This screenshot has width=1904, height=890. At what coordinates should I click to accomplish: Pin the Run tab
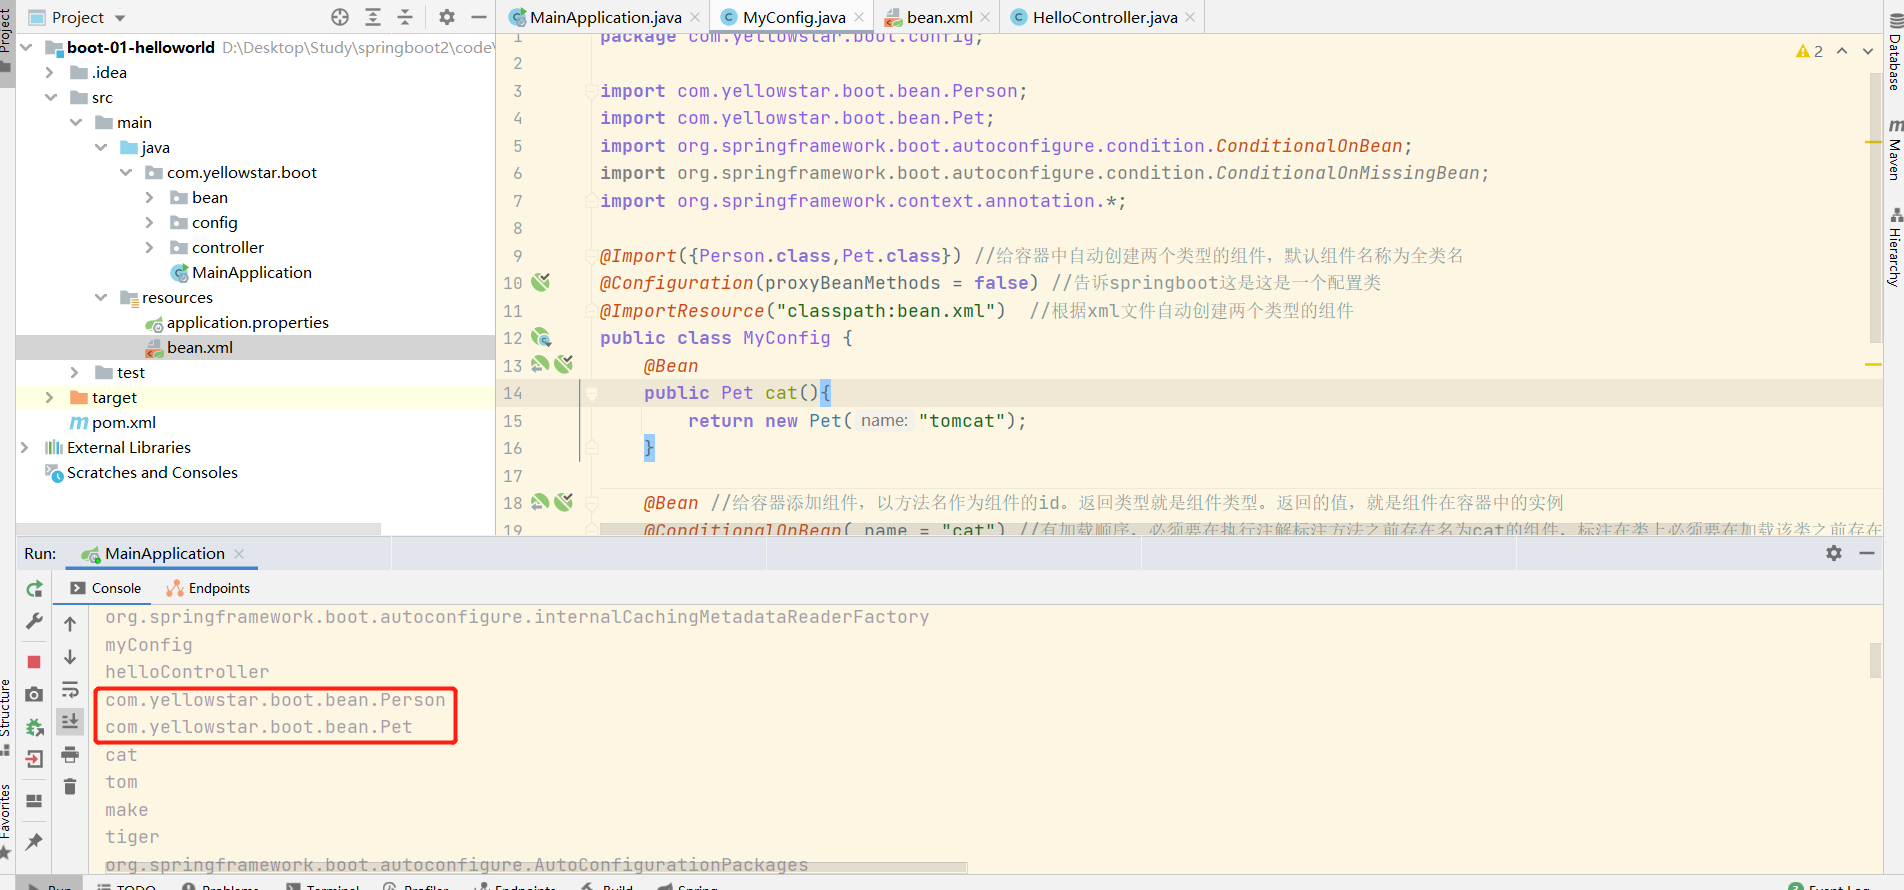[x=34, y=842]
